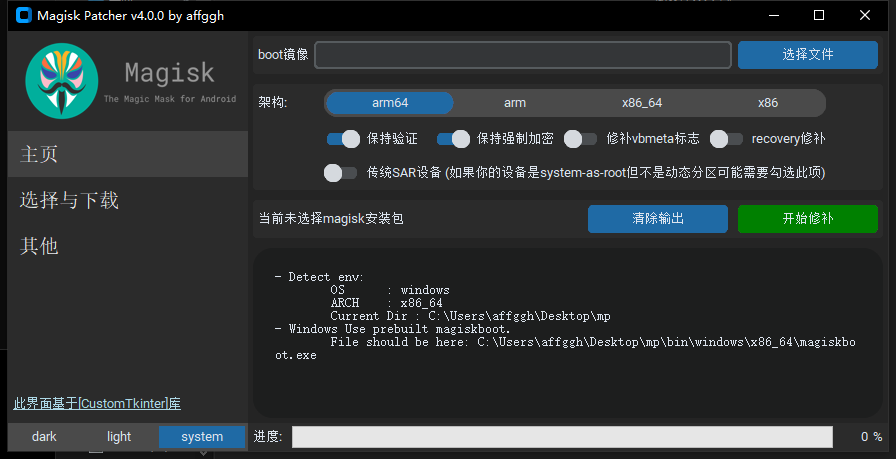The width and height of the screenshot is (896, 459).
Task: Click the 选择文件 button
Action: click(x=807, y=55)
